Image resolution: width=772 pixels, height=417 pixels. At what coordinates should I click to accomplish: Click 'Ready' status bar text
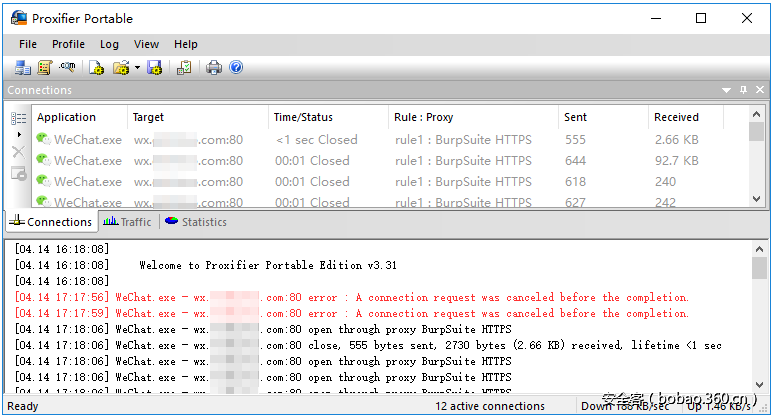[x=23, y=406]
